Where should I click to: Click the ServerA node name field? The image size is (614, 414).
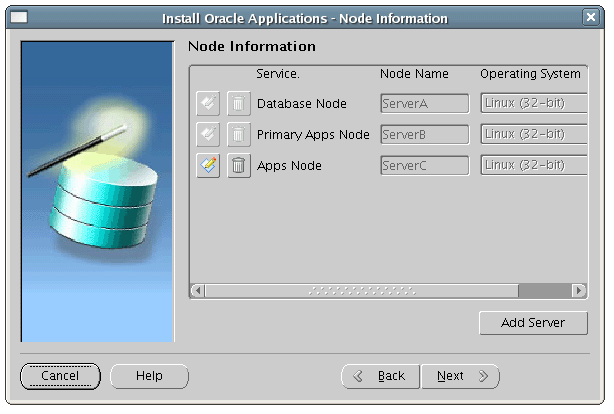(x=424, y=103)
